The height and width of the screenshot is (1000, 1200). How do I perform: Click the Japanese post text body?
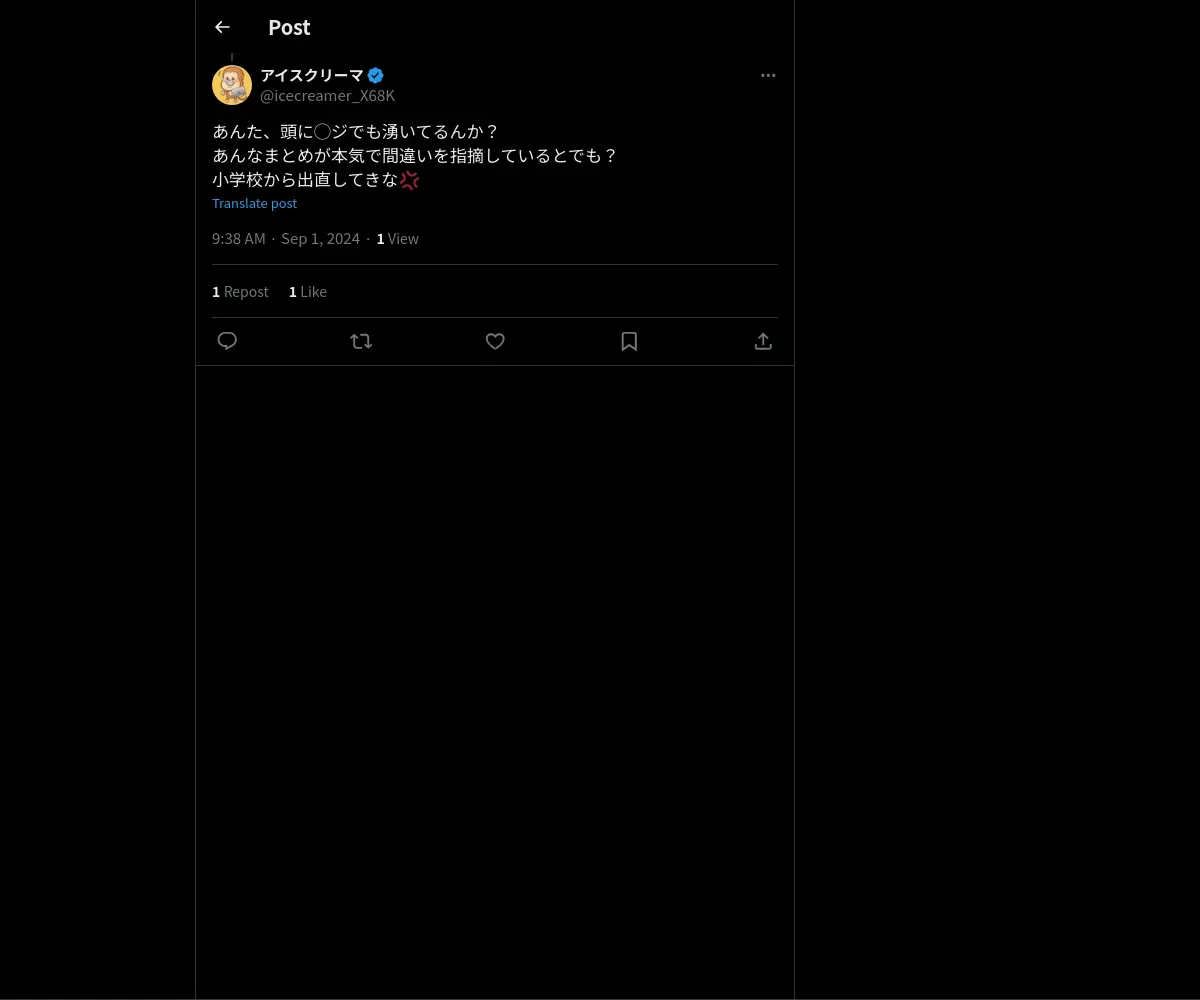click(x=415, y=156)
